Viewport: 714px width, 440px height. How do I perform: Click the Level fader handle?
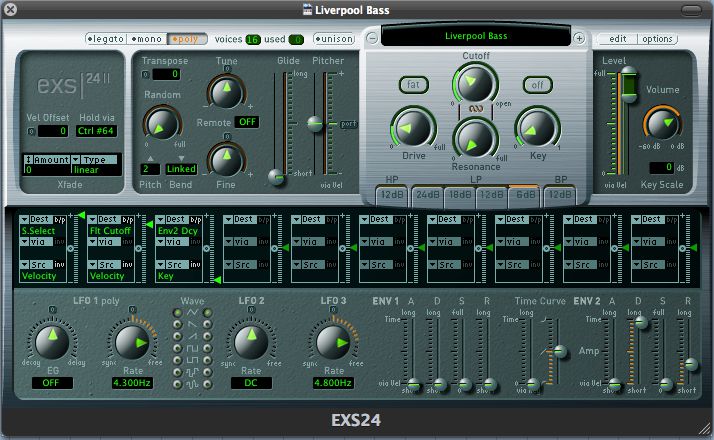(629, 84)
